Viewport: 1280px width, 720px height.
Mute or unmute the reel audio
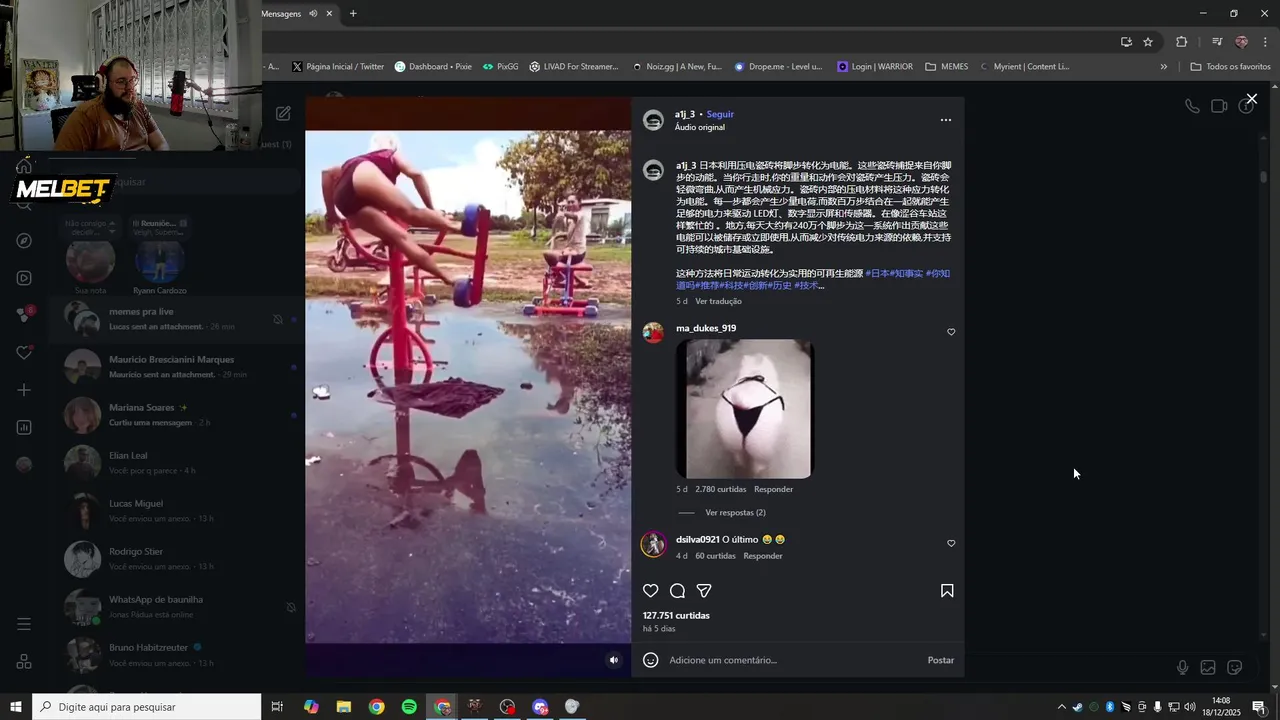click(614, 660)
